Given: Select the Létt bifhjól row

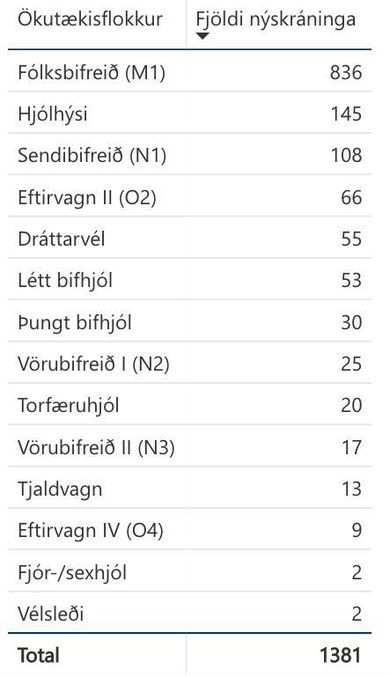Looking at the screenshot, I should click(x=190, y=280).
